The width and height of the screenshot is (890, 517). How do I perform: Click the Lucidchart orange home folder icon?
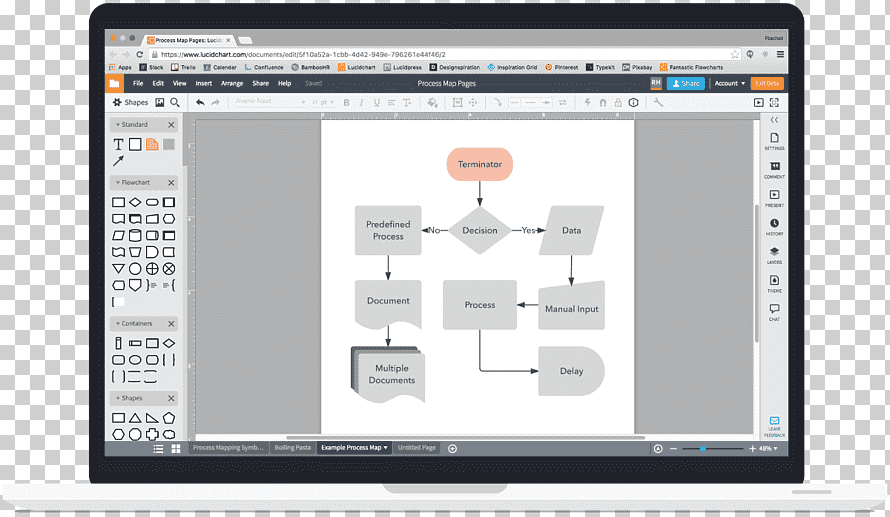[x=114, y=83]
